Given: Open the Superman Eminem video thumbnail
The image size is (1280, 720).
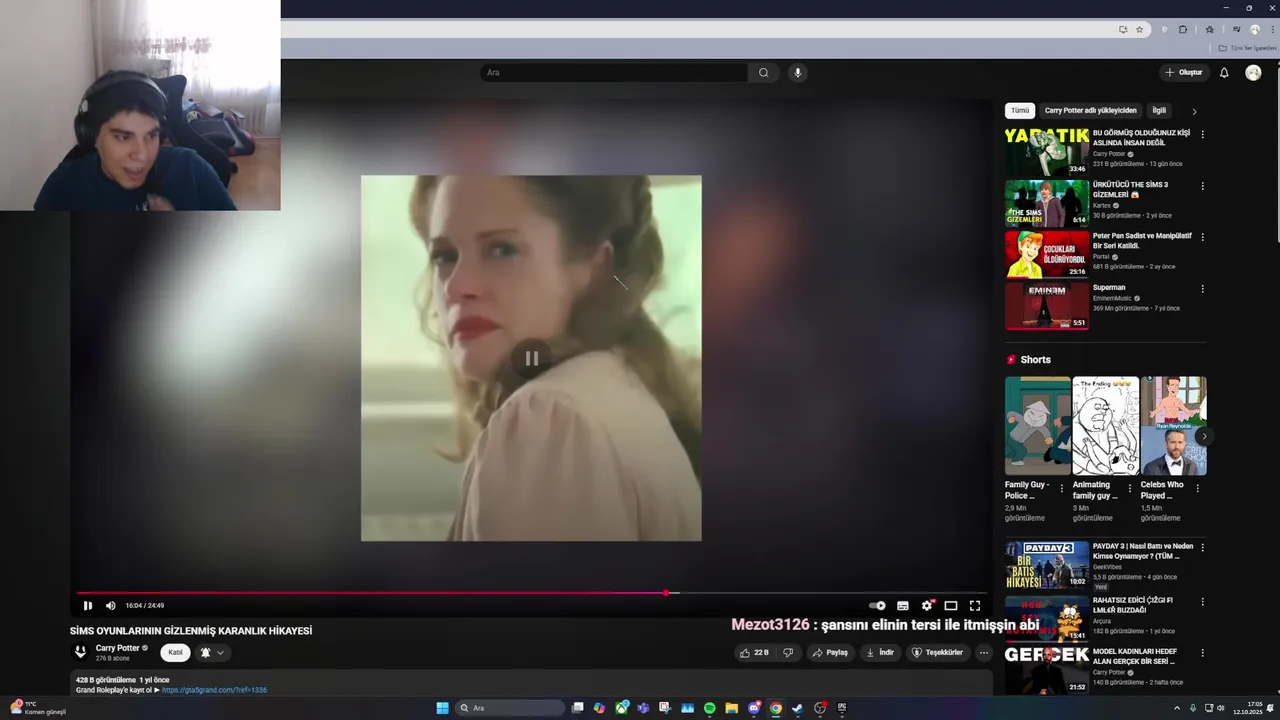Looking at the screenshot, I should click(1046, 306).
